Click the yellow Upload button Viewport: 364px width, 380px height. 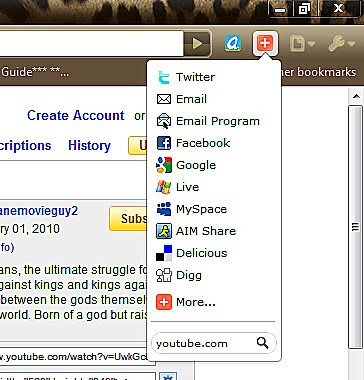click(x=138, y=146)
